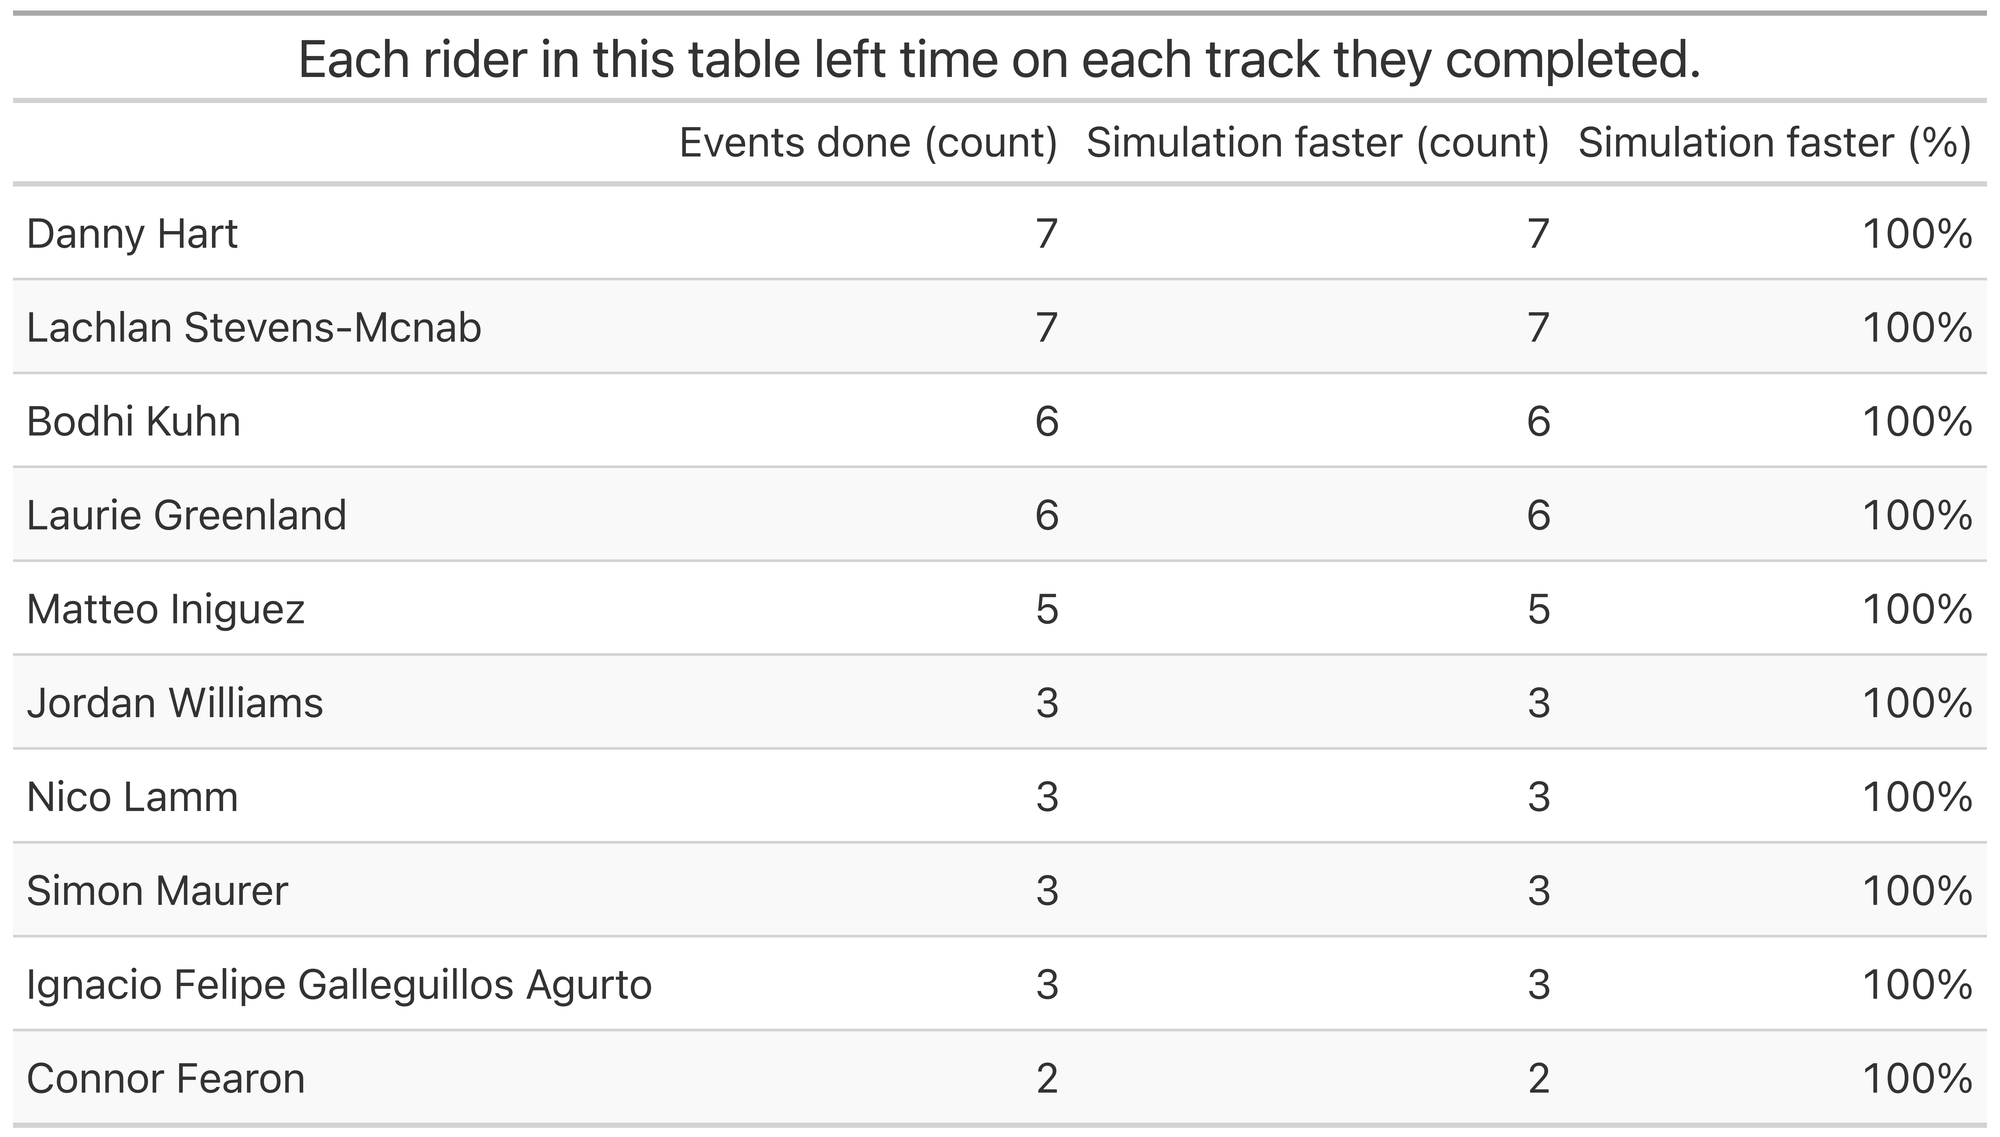This screenshot has width=2000, height=1137.
Task: Select the Danny Hart row name
Action: (x=132, y=234)
